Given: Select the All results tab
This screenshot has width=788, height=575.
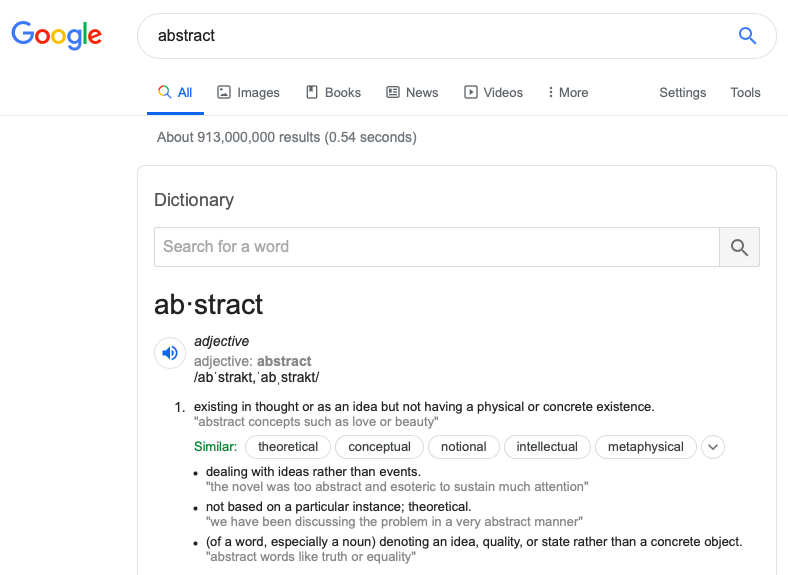Looking at the screenshot, I should pyautogui.click(x=175, y=92).
